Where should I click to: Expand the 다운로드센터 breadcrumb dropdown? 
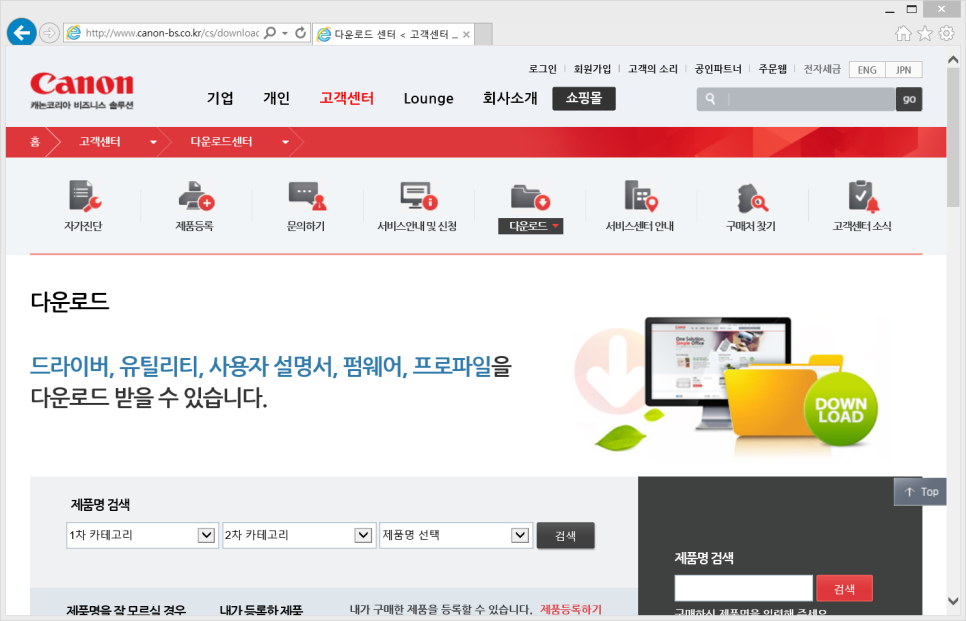(285, 142)
